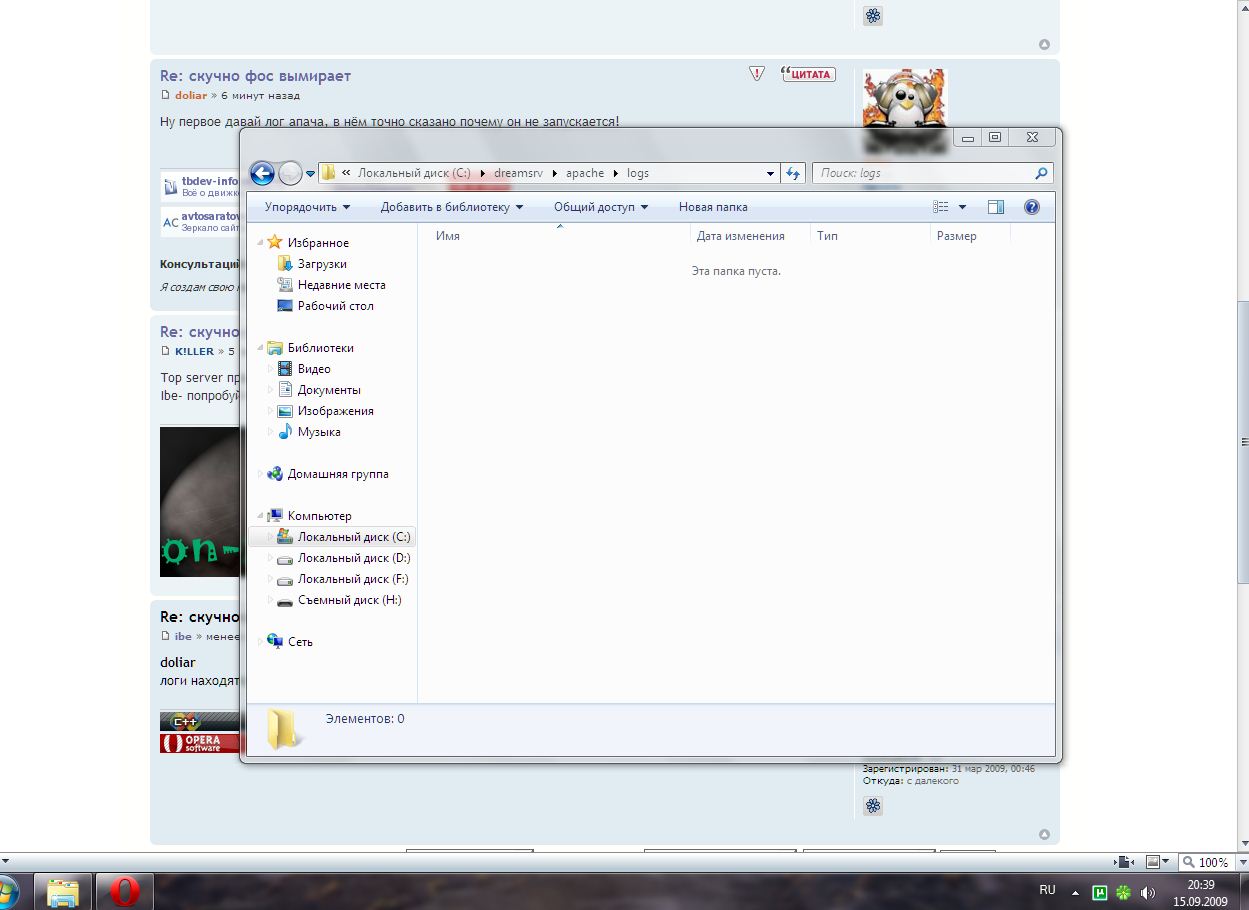Refresh the logs folder view

pyautogui.click(x=793, y=173)
